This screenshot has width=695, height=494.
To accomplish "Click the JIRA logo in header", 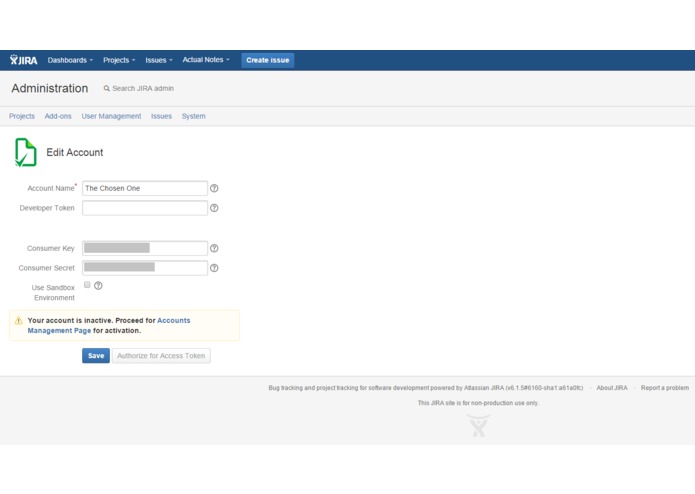I will pos(23,60).
